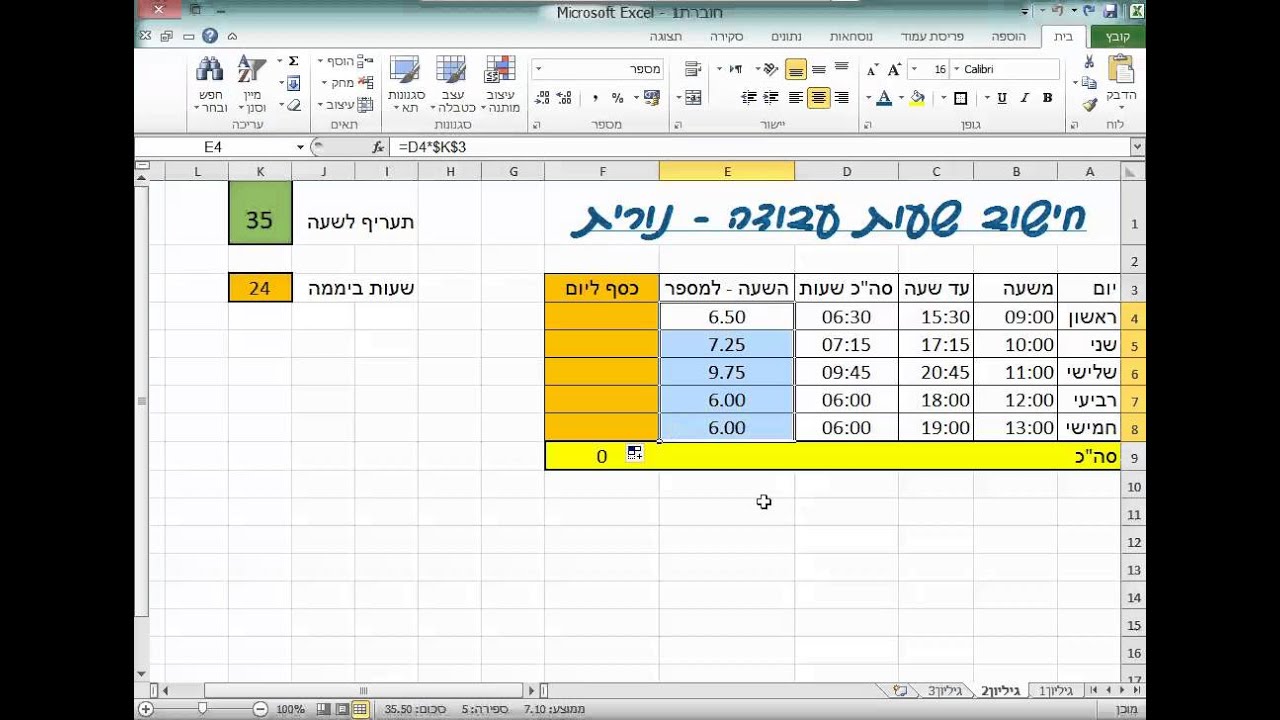Screen dimensions: 1280x720
Task: Select the גיליון3 sheet tab
Action: [x=944, y=690]
